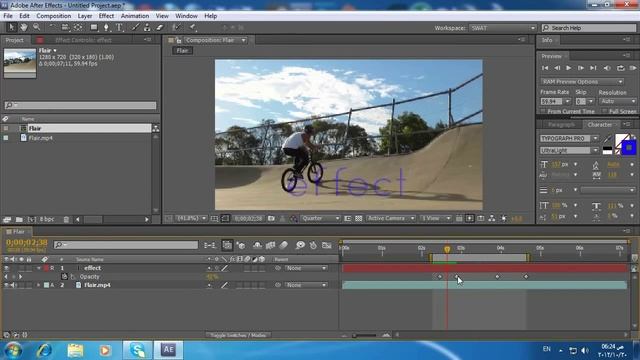The height and width of the screenshot is (360, 640).
Task: Toggle Opacity stopwatch on effect layer
Action: coord(64,276)
